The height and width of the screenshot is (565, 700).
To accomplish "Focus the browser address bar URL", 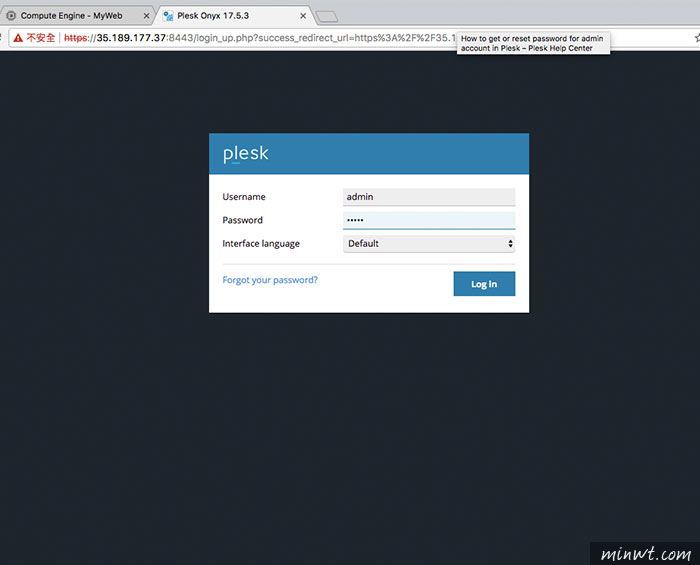I will 259,38.
